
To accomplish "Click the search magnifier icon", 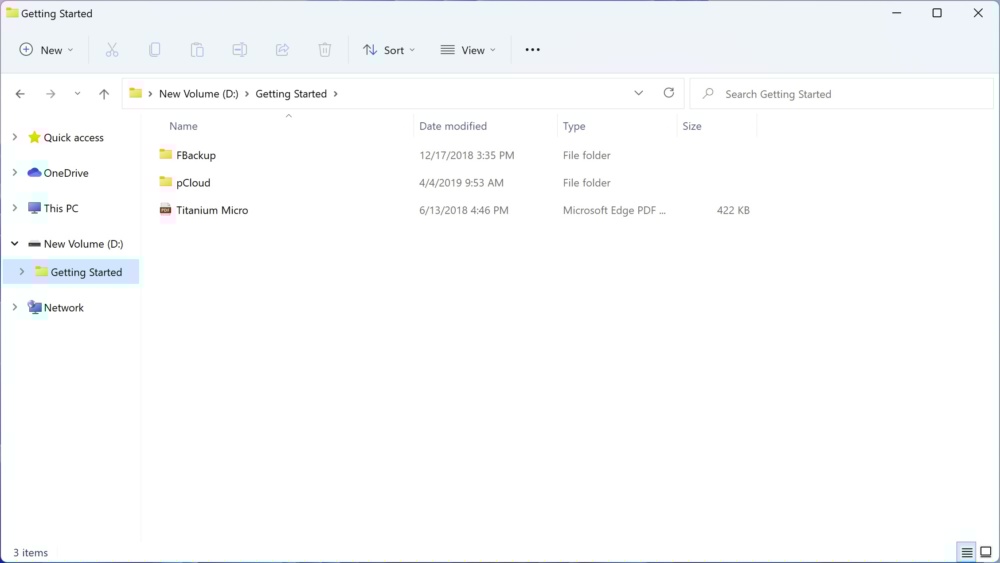I will pyautogui.click(x=708, y=94).
